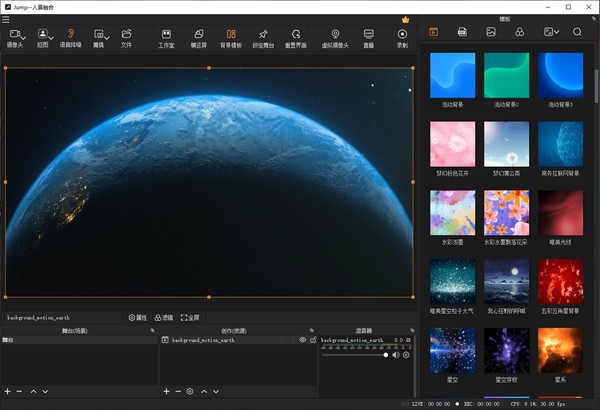Toggle visibility eye of background_motion_earth source
This screenshot has height=410, width=600.
tap(302, 340)
